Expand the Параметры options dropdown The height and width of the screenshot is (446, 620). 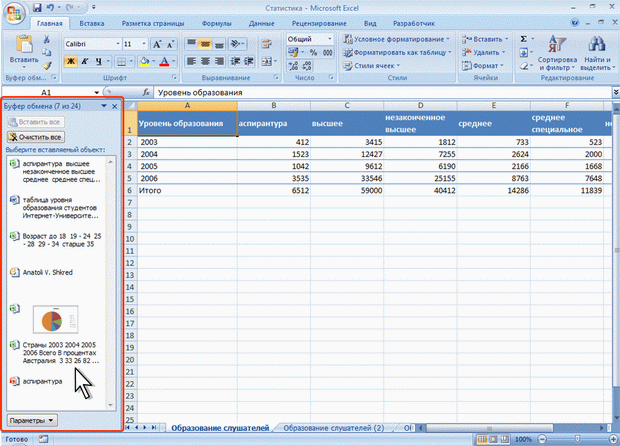point(33,421)
